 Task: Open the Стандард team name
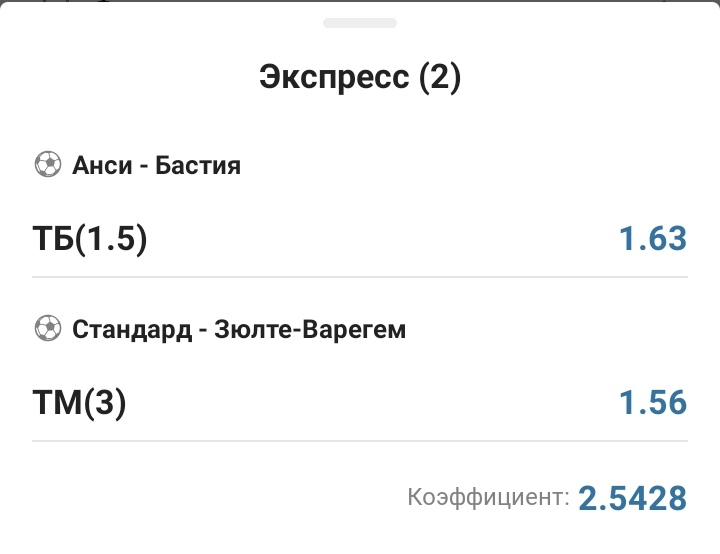click(x=132, y=329)
